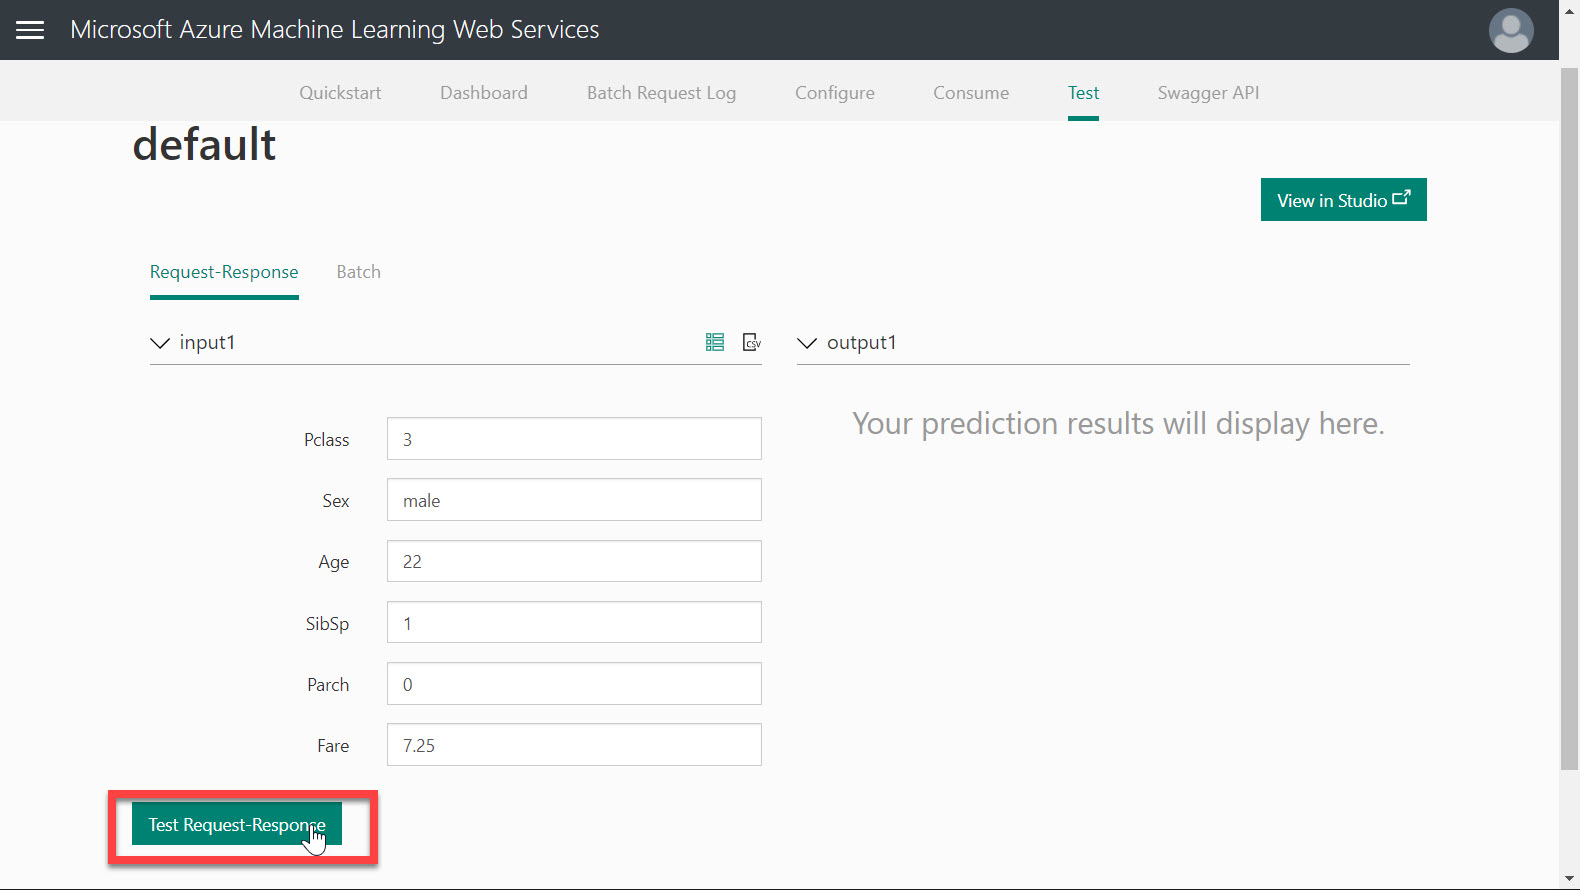Open the hamburger navigation menu
The height and width of the screenshot is (890, 1580).
[x=30, y=30]
